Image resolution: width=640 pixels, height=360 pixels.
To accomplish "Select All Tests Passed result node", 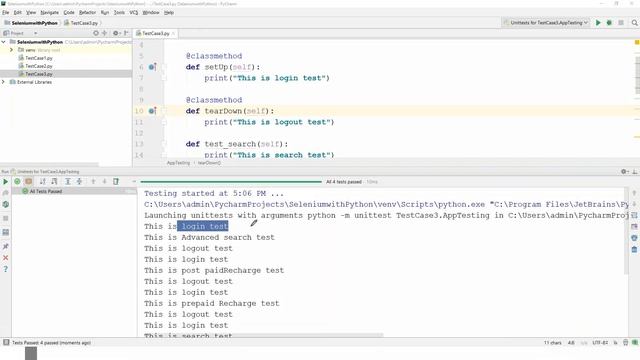I will 46,191.
